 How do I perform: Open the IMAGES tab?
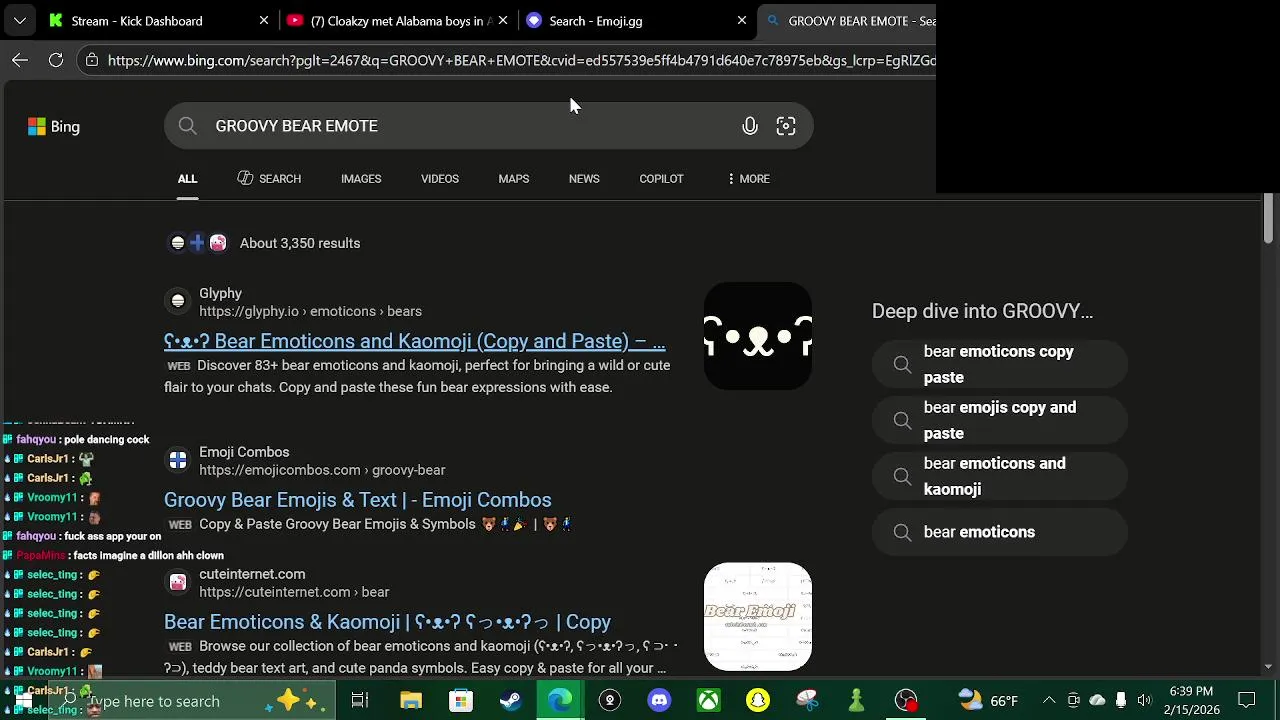pos(361,179)
